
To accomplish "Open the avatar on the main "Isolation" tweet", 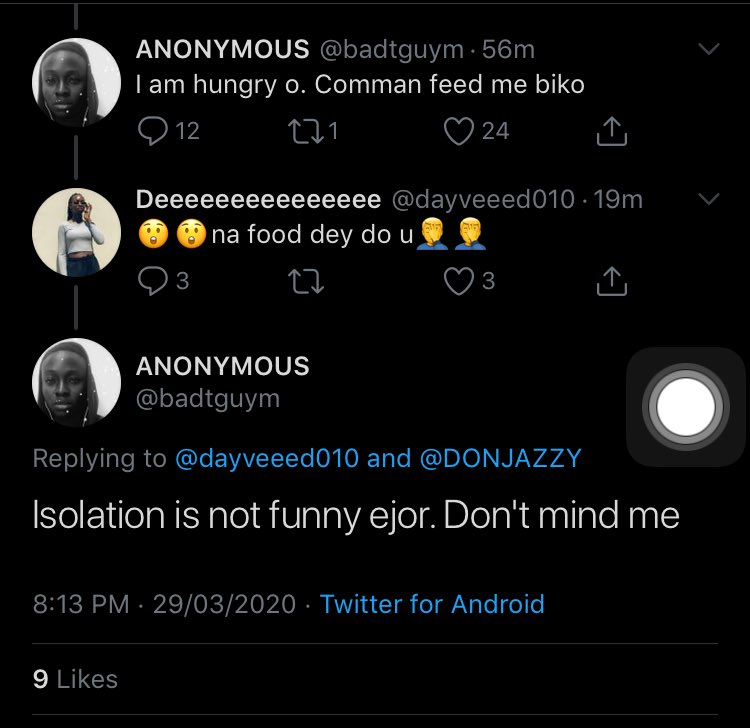I will point(77,382).
